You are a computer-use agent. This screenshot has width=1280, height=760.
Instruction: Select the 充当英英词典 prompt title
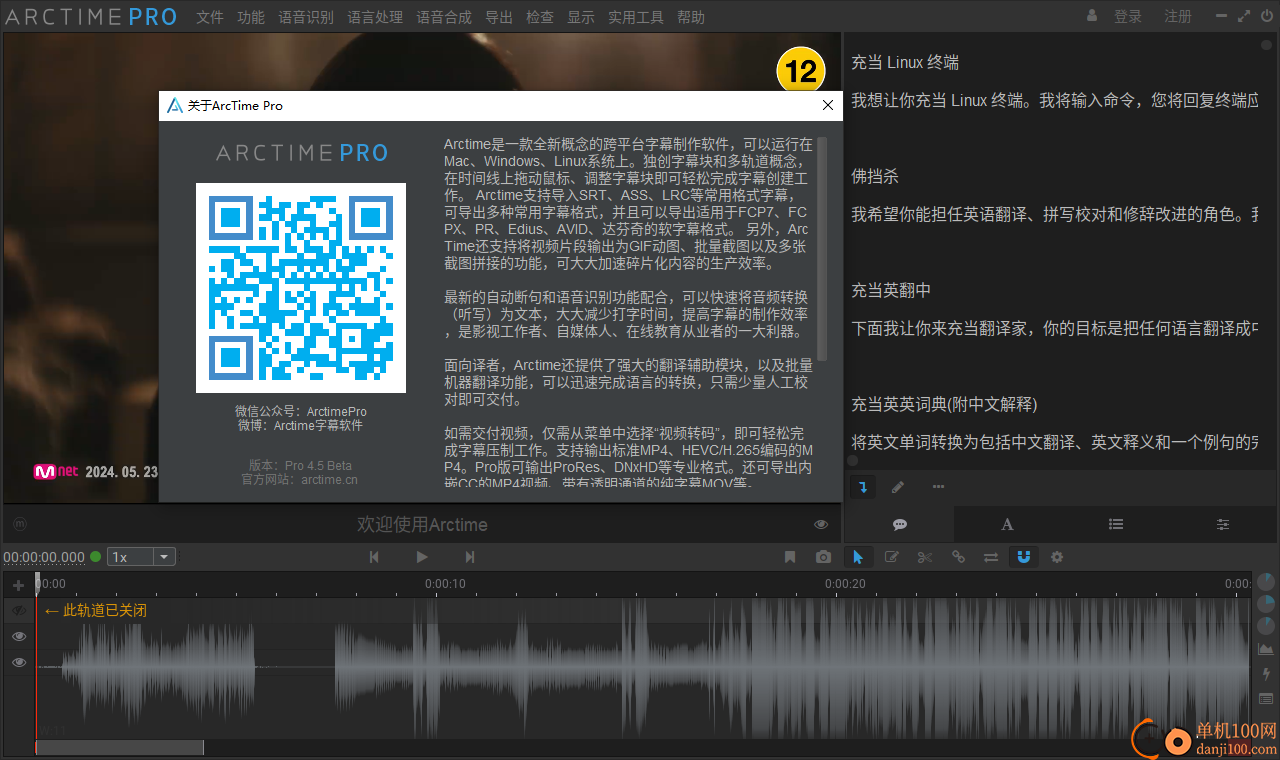pos(944,404)
